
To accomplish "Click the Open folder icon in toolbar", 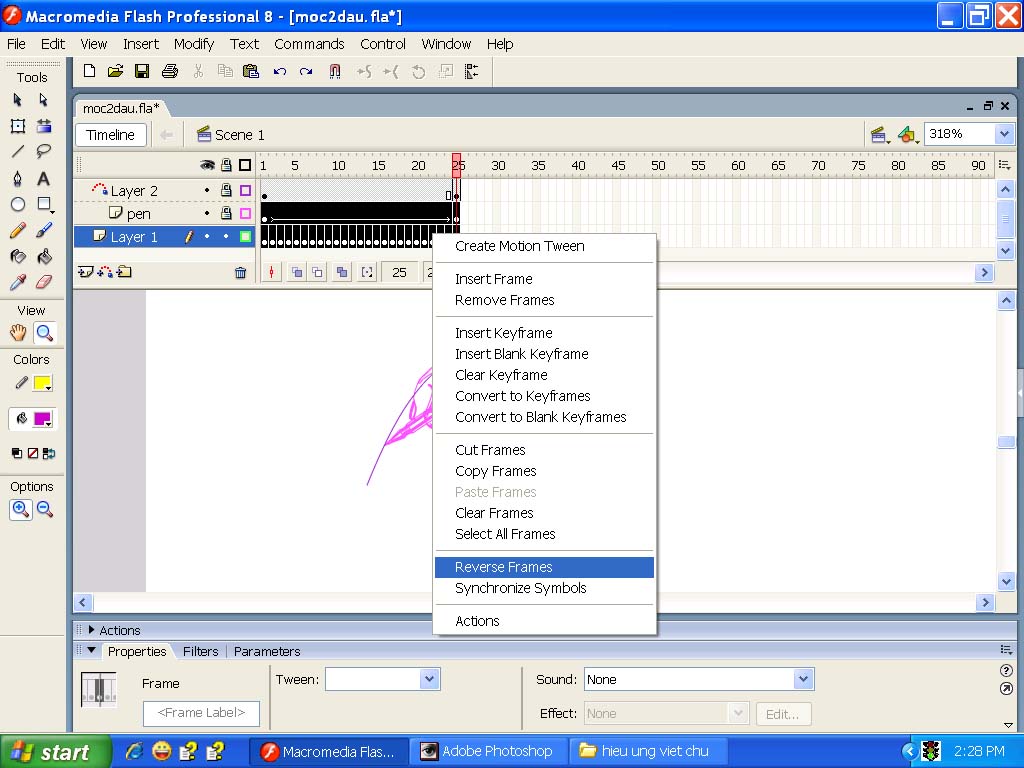I will (x=116, y=71).
